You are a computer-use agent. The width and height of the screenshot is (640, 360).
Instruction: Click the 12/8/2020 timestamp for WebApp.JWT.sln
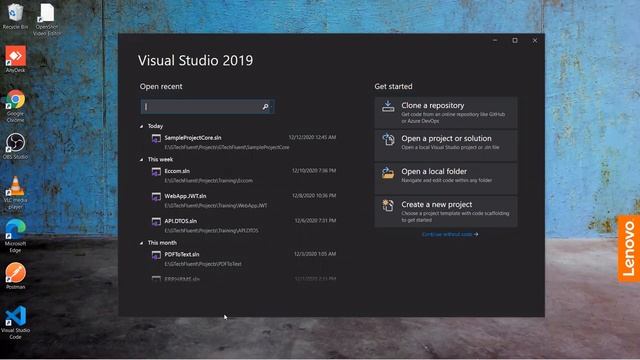(314, 196)
